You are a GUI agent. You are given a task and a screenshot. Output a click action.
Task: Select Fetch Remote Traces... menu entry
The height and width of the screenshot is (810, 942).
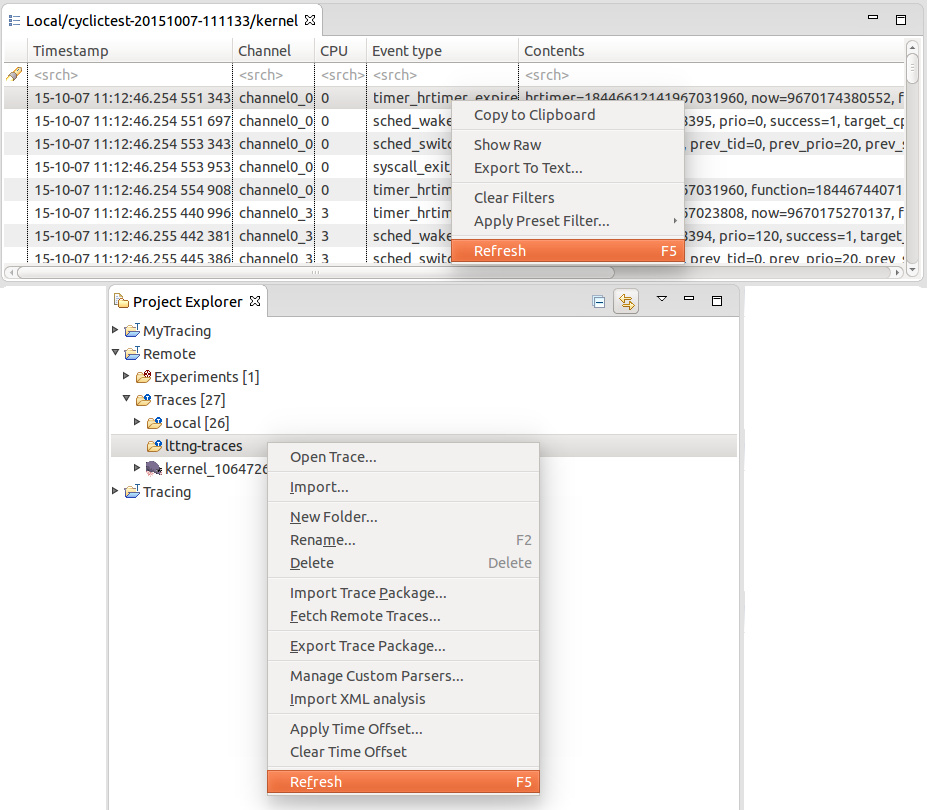pyautogui.click(x=365, y=616)
